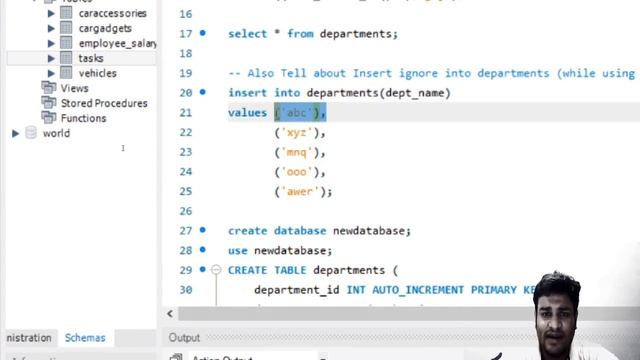
Task: Expand the world schema
Action: click(x=15, y=133)
